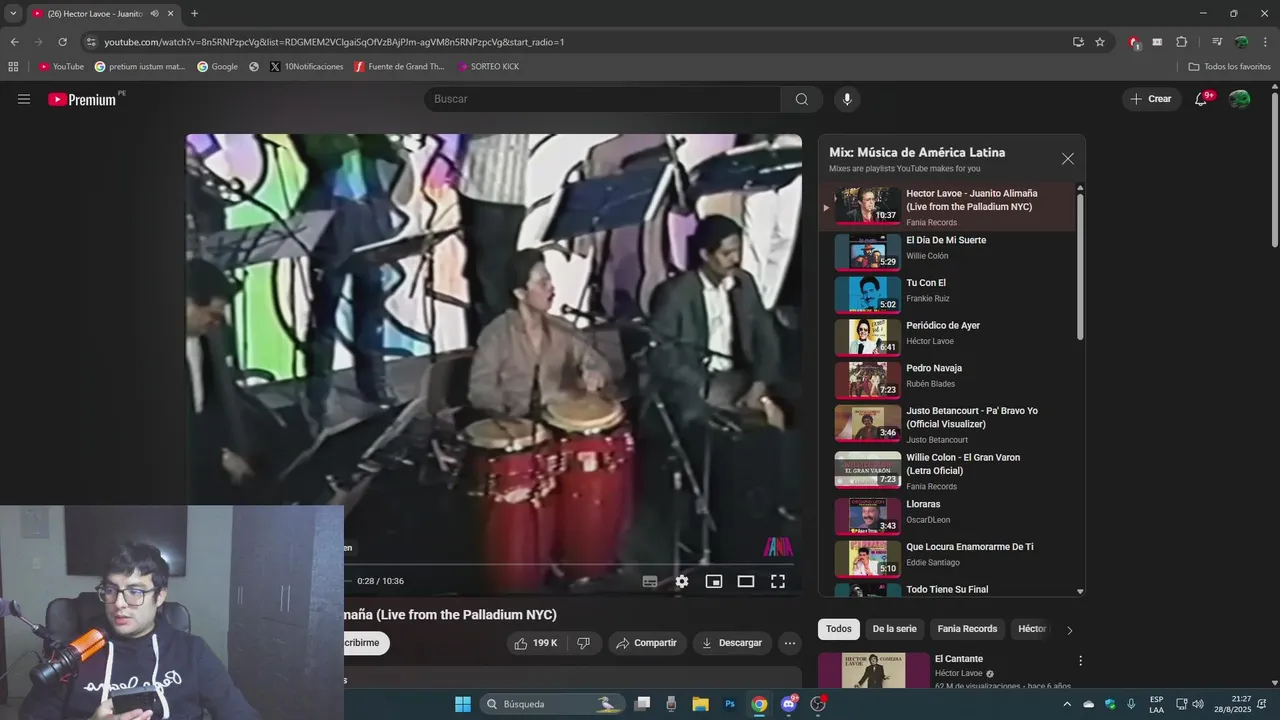
Task: Select the Héctor filter chip
Action: click(x=1031, y=629)
